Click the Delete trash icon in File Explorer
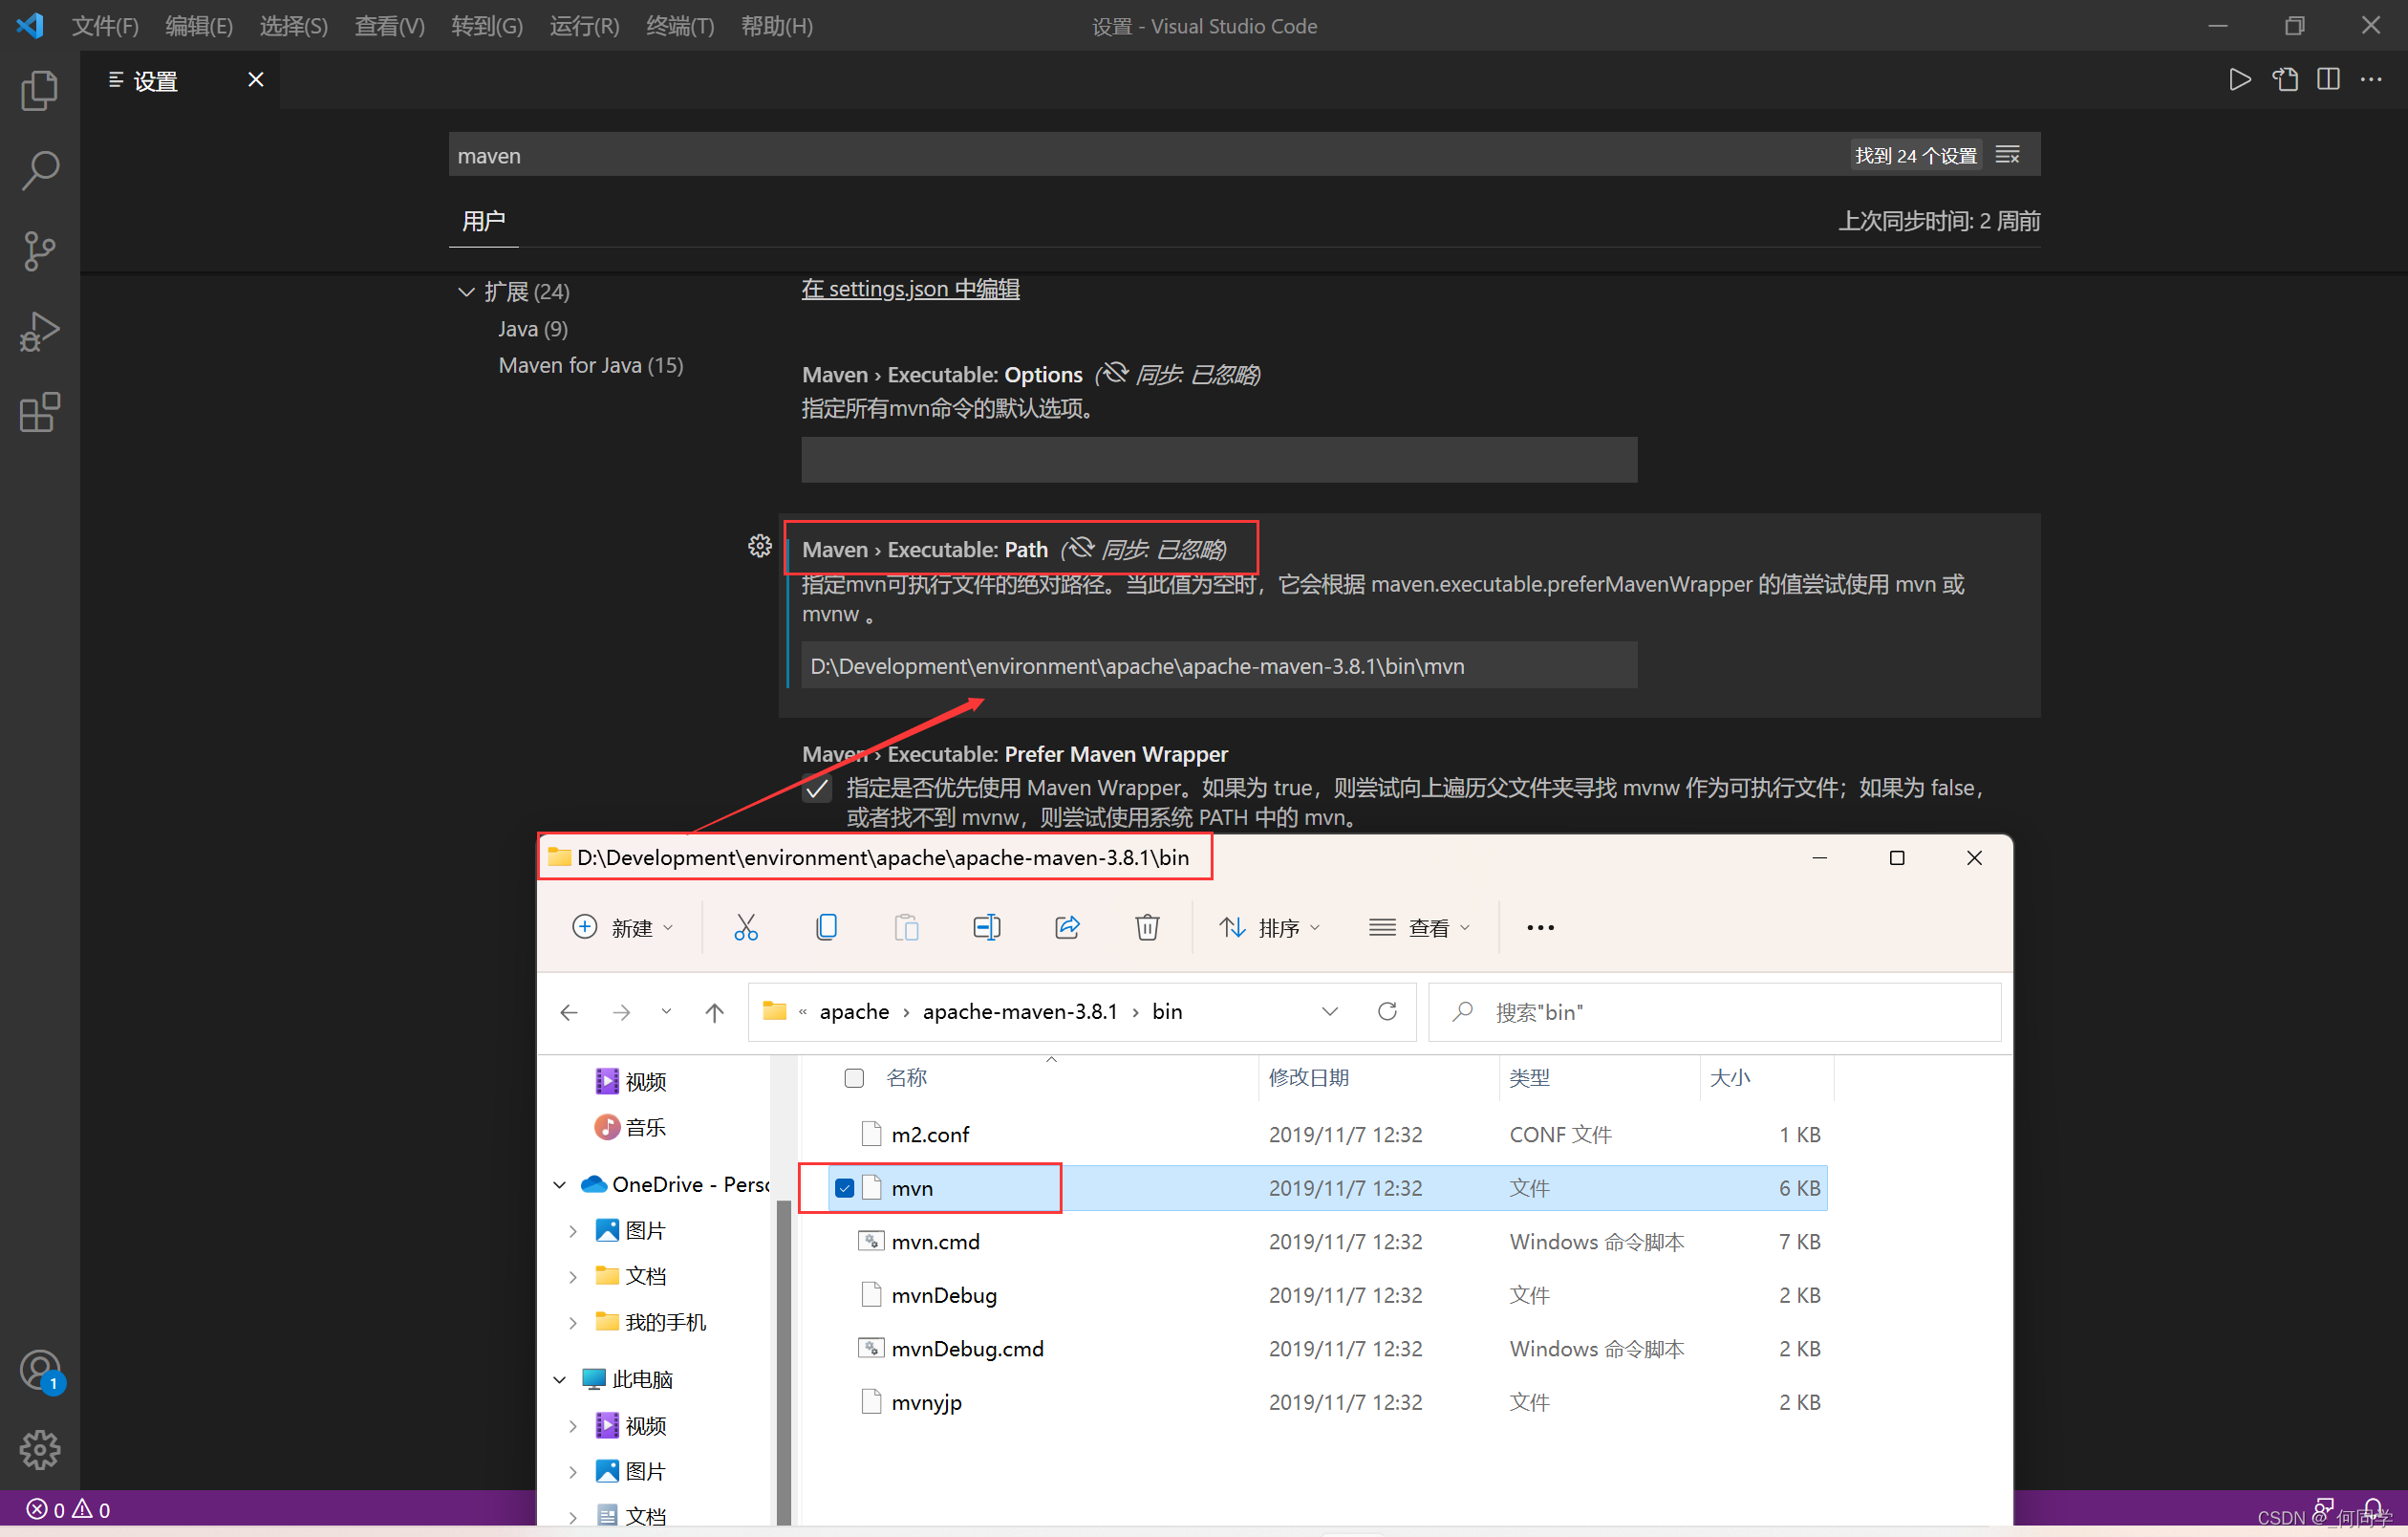2408x1537 pixels. coord(1147,927)
